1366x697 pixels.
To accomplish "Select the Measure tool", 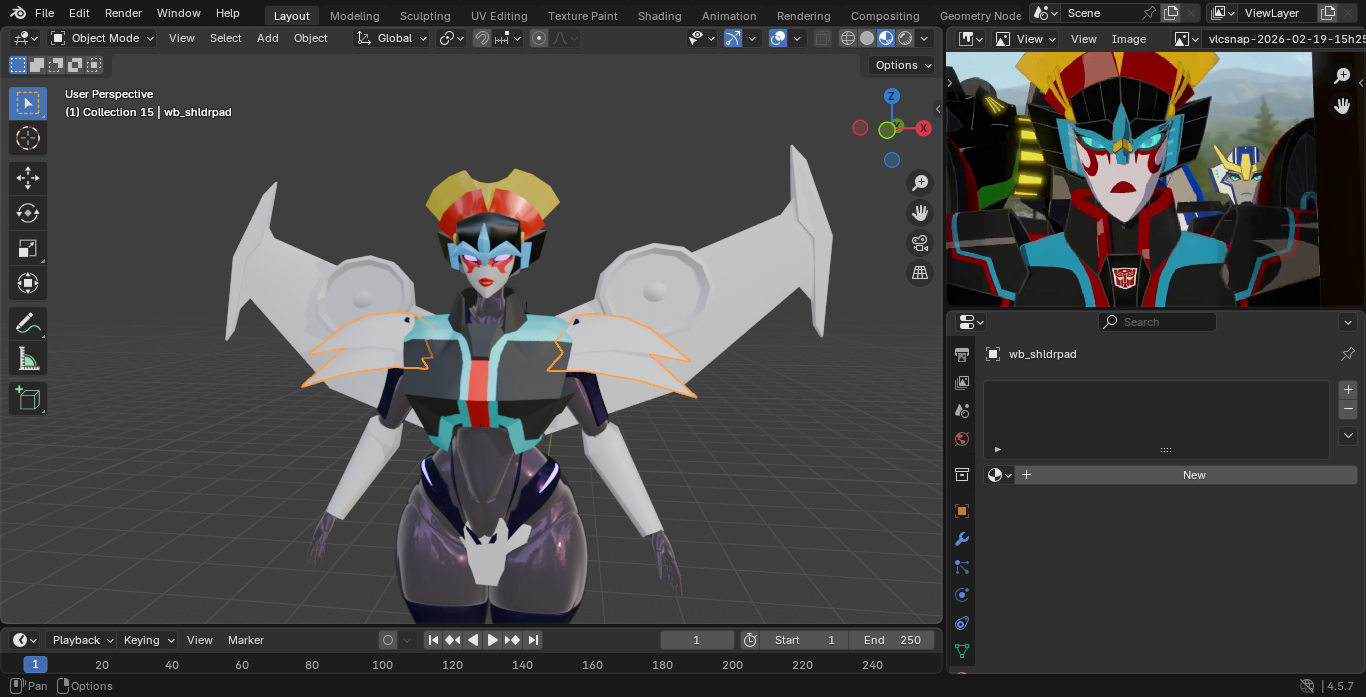I will click(x=28, y=358).
